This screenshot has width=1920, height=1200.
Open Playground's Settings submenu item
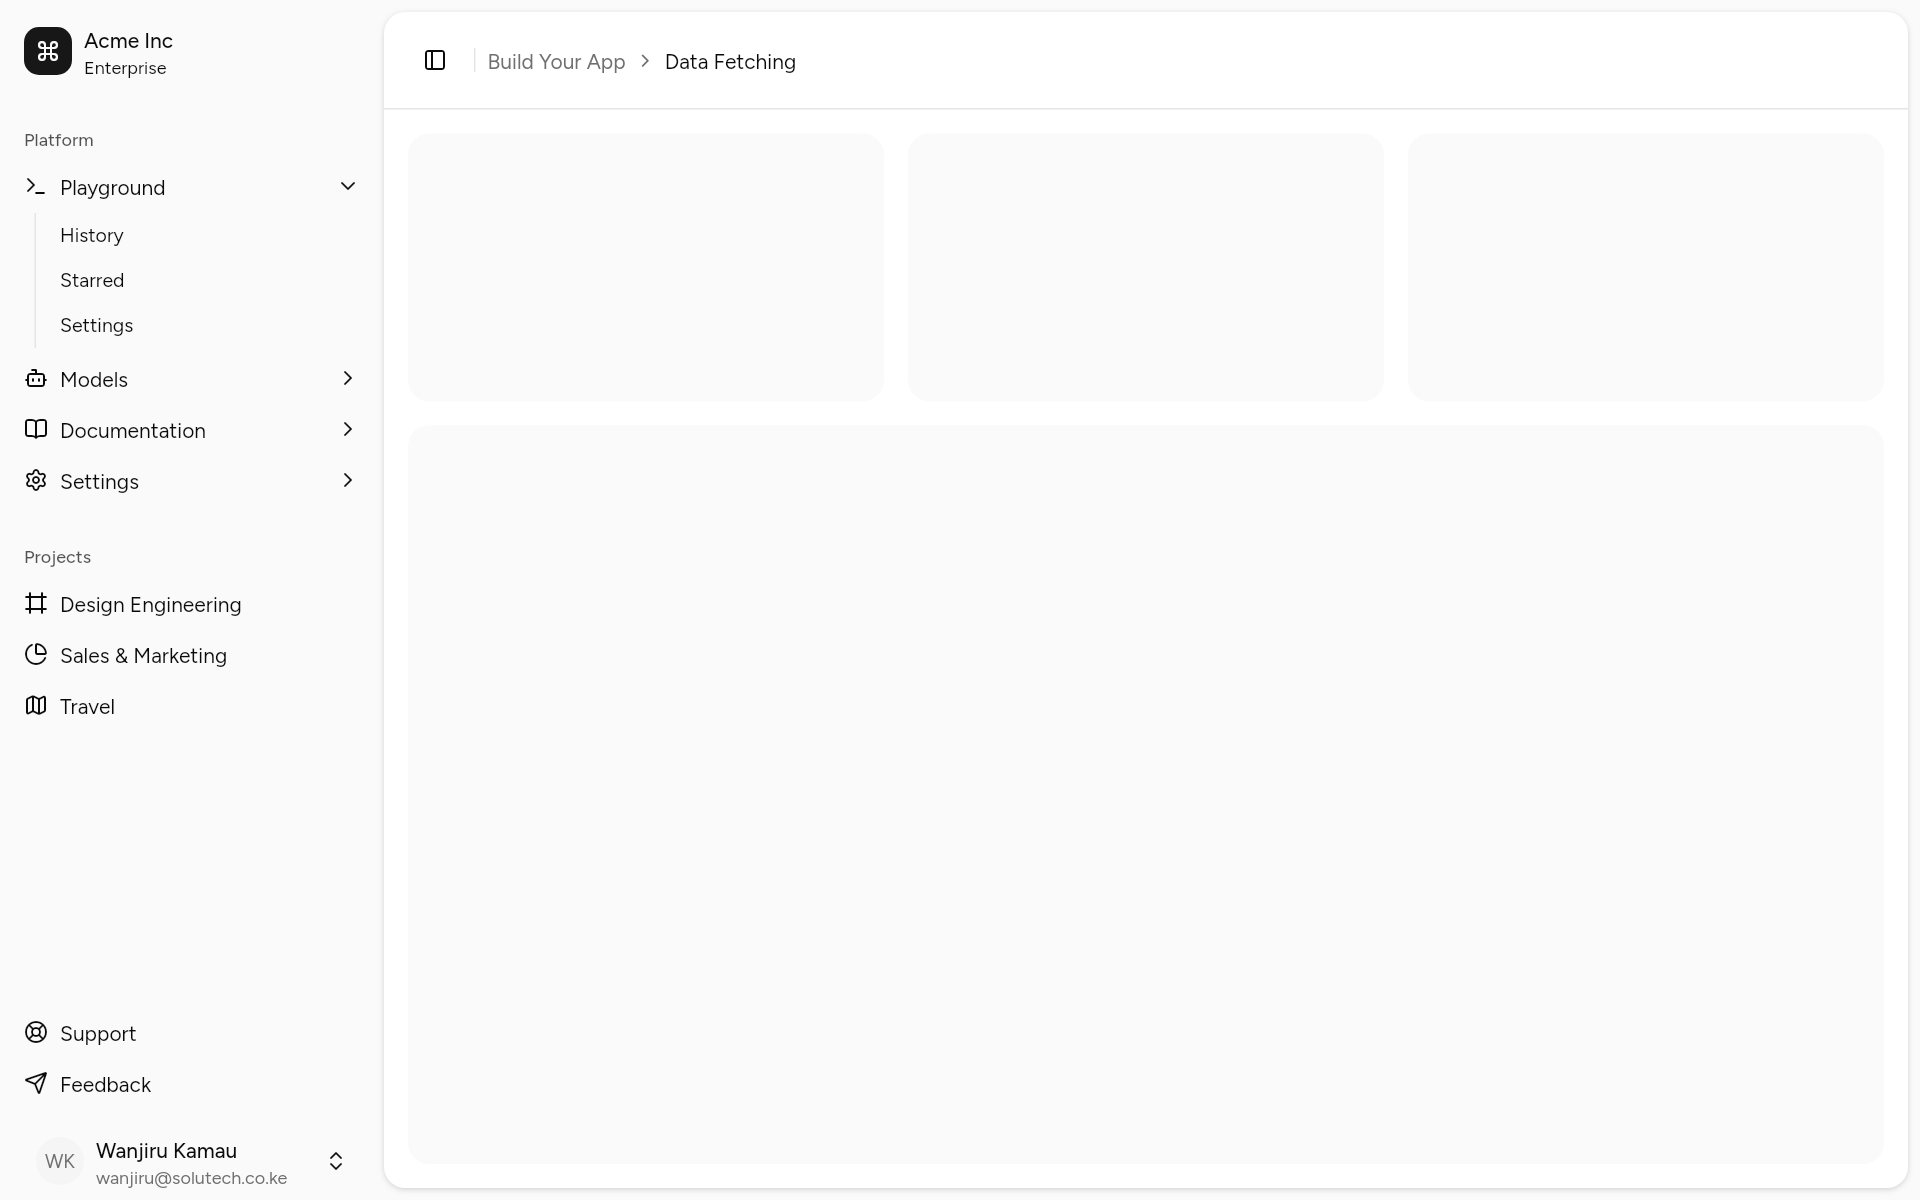coord(96,326)
